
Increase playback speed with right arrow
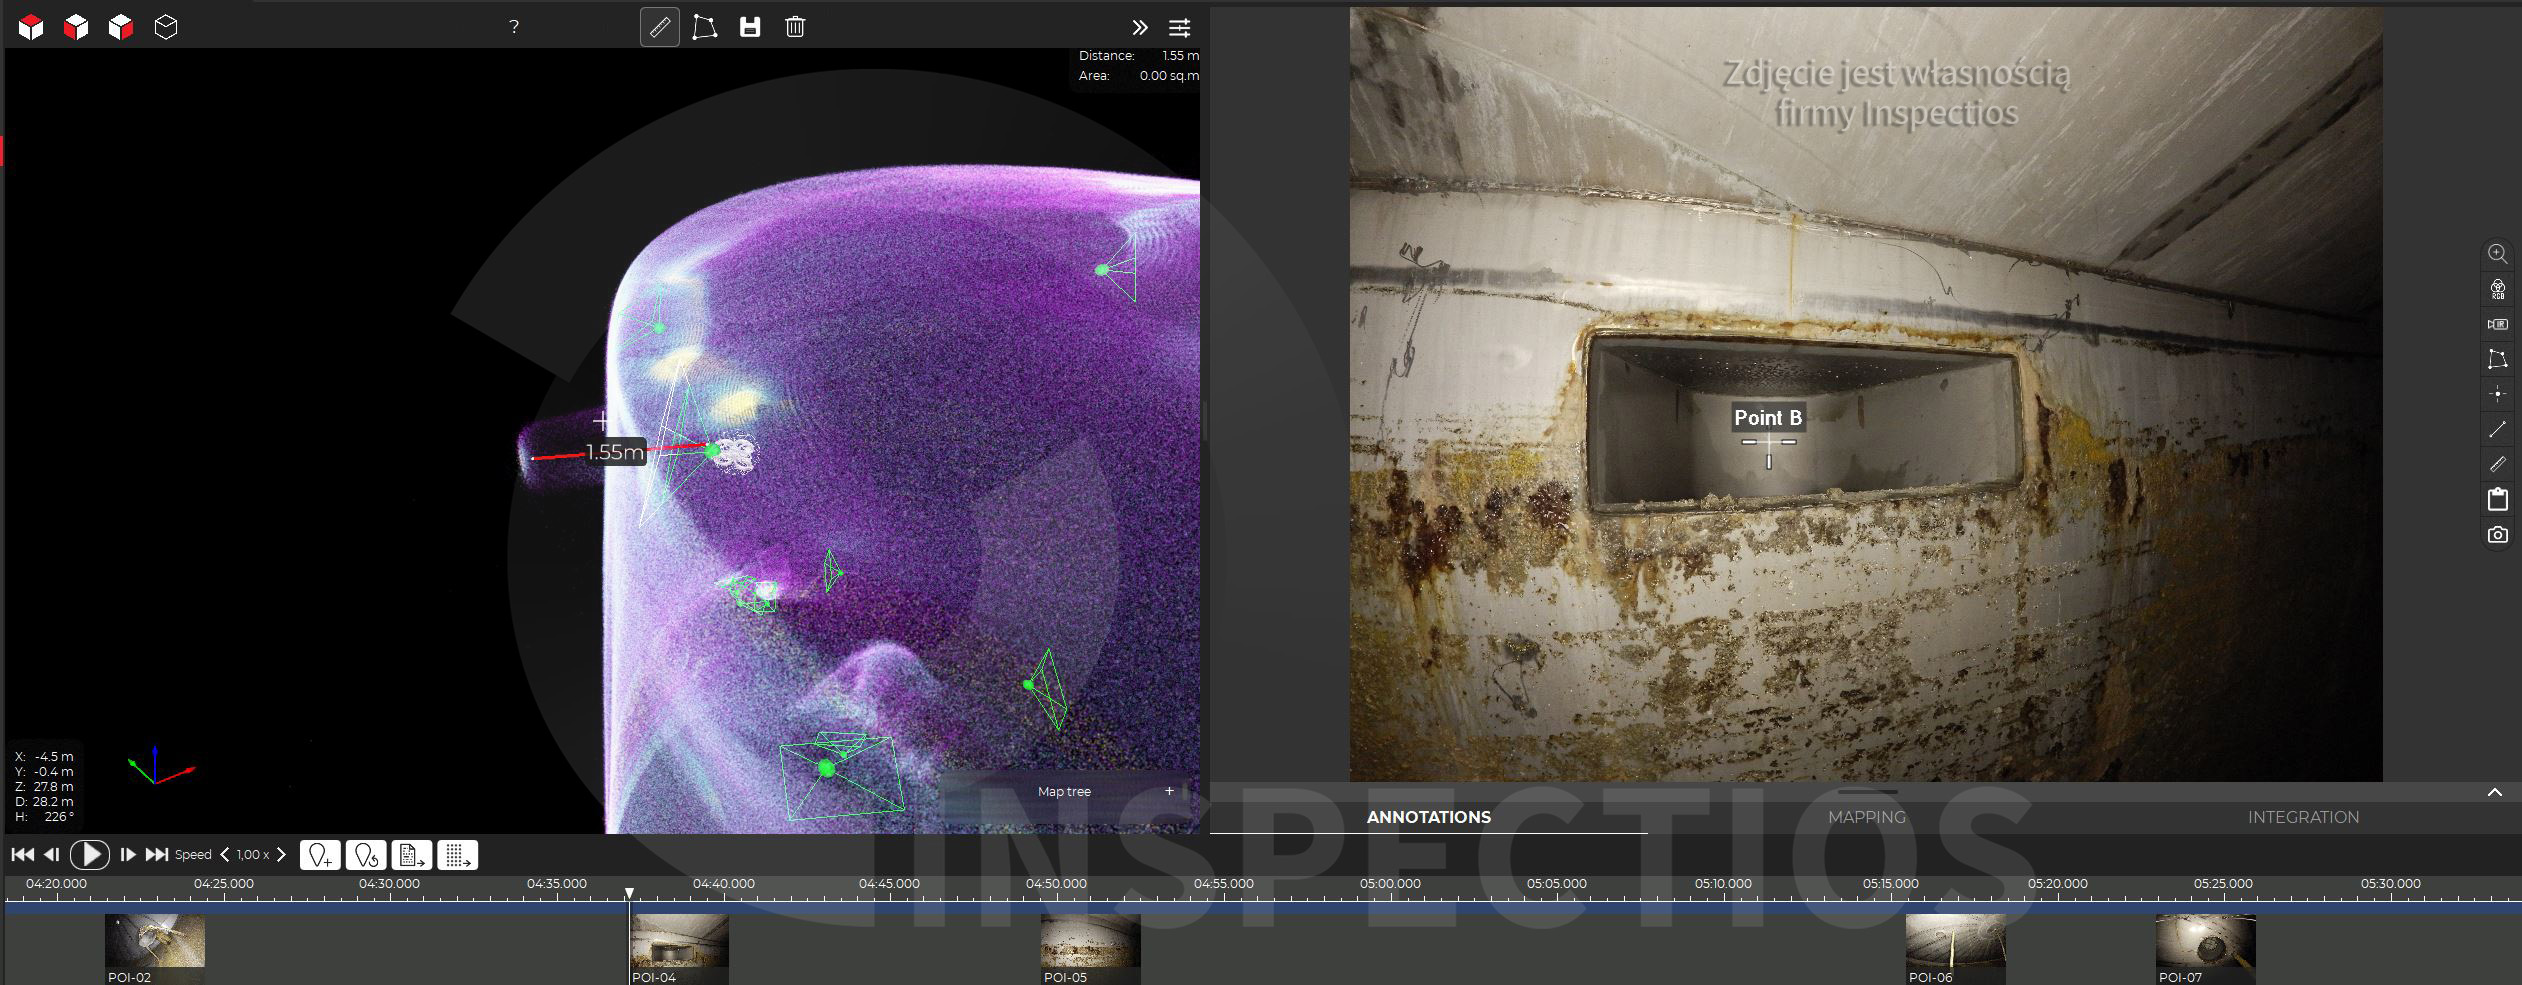[x=281, y=855]
